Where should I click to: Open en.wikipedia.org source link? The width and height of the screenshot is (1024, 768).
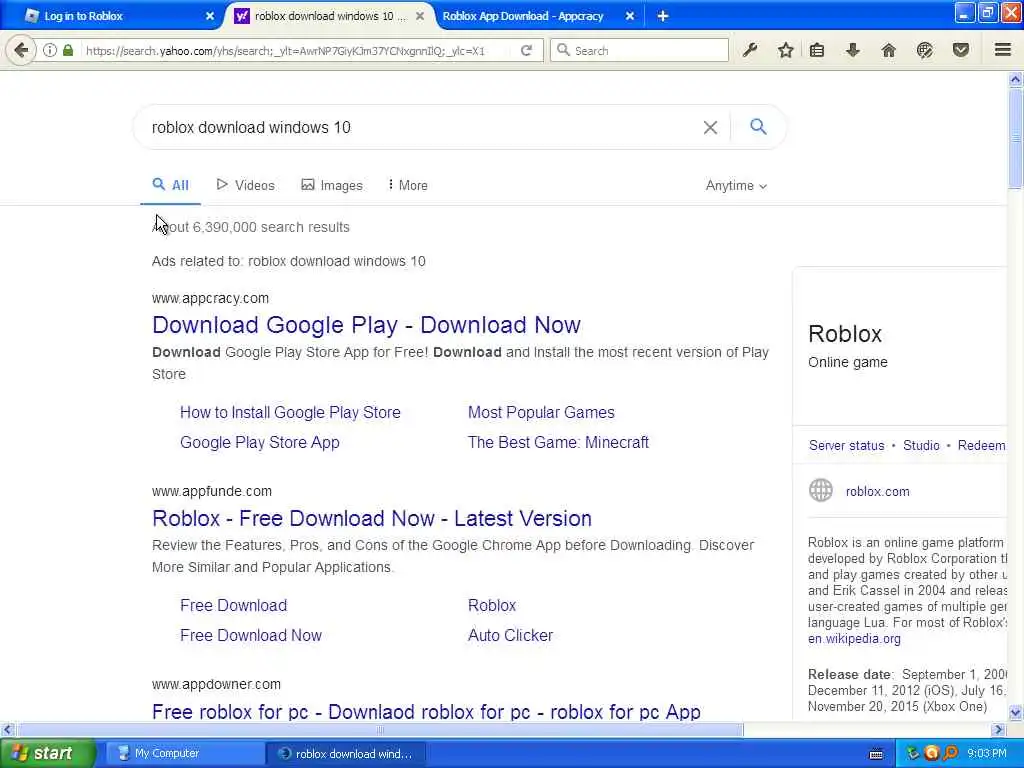coord(854,639)
